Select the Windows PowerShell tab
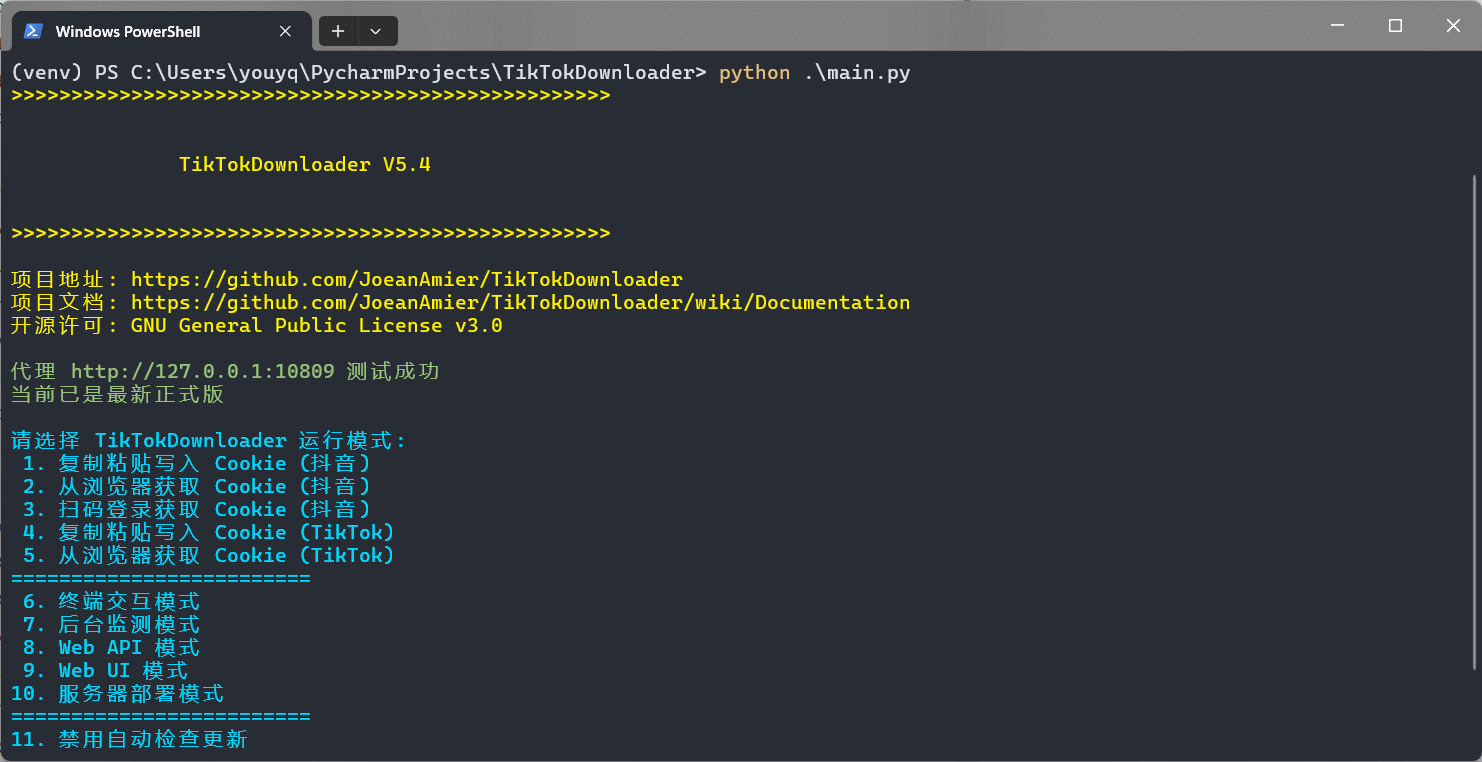The image size is (1482, 762). coord(160,31)
